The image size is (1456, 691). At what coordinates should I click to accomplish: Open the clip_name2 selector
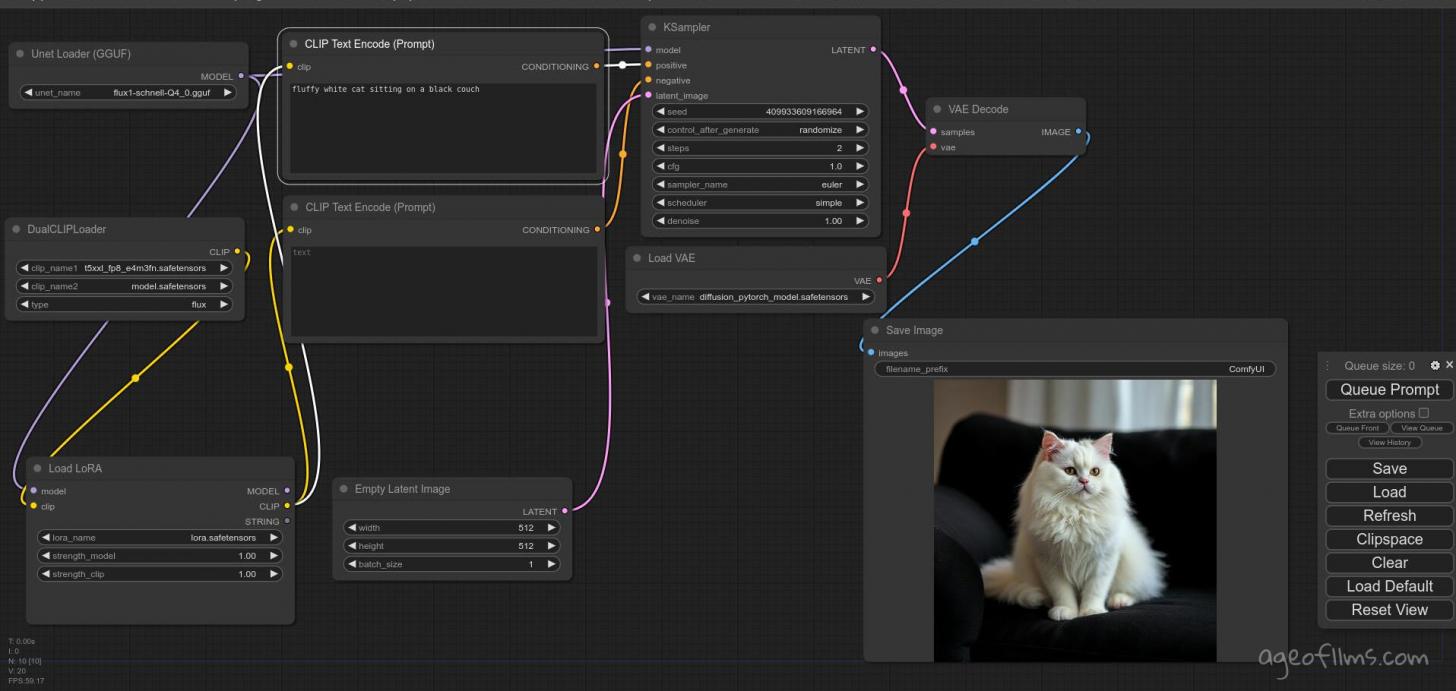tap(125, 286)
